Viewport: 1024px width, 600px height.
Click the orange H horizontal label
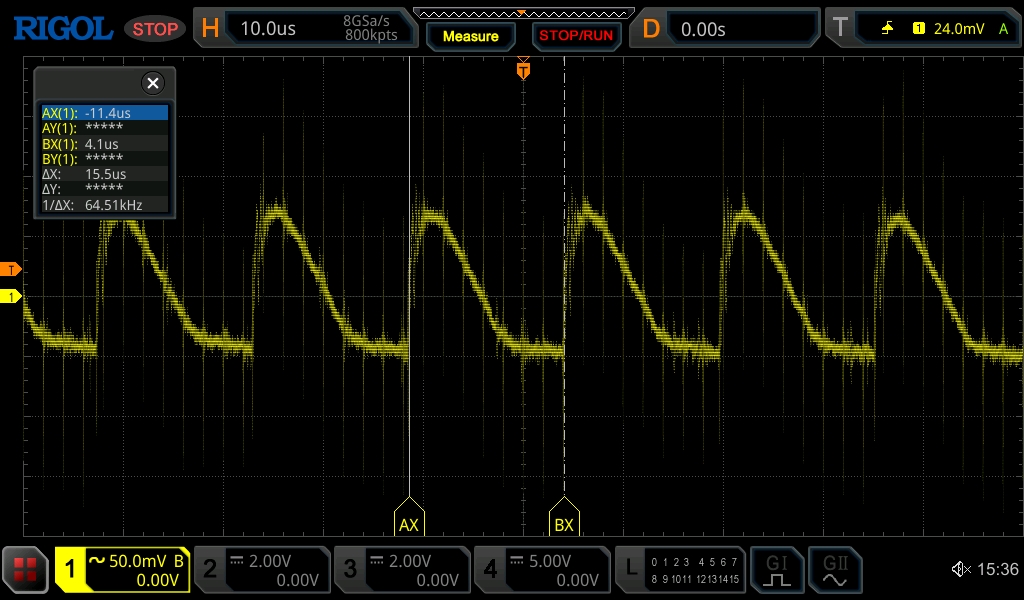tap(210, 28)
